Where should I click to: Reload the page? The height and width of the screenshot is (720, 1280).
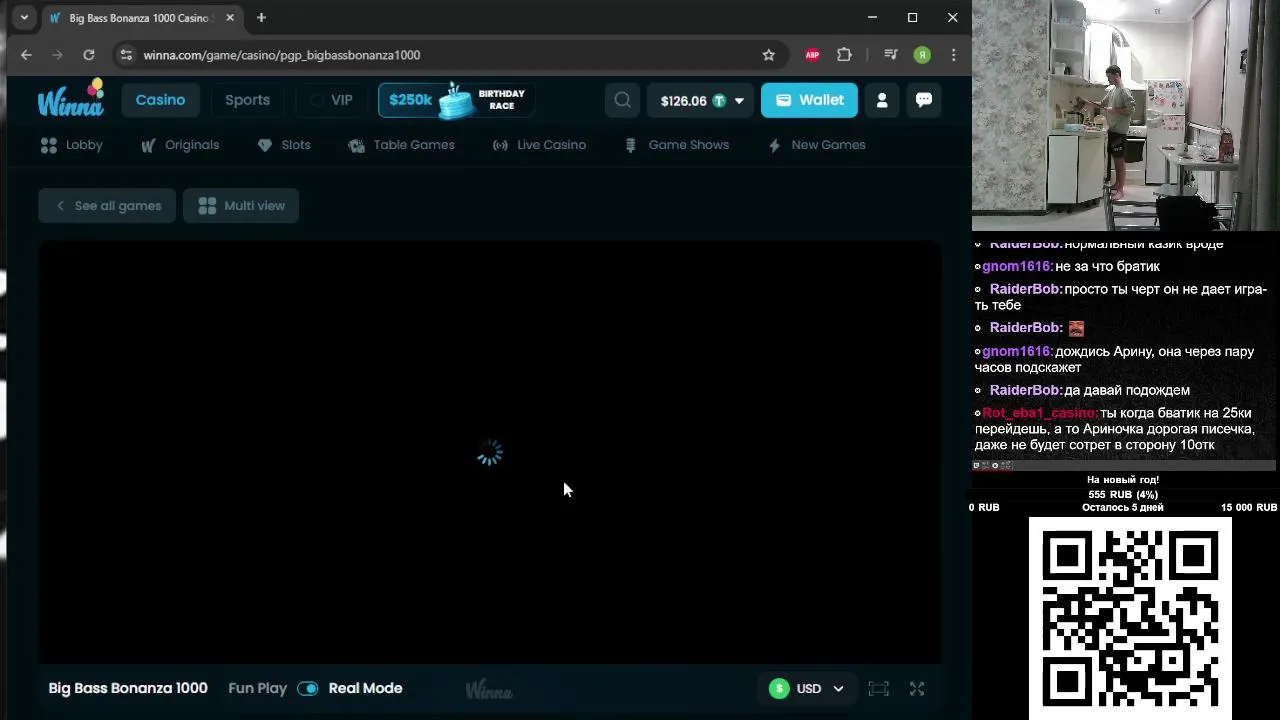[x=89, y=55]
